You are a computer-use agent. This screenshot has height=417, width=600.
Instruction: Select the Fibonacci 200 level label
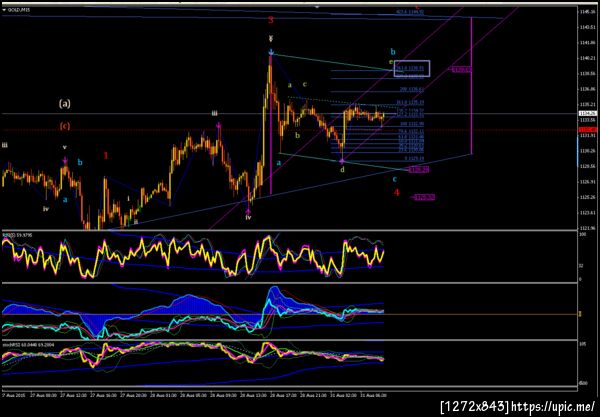click(x=412, y=90)
